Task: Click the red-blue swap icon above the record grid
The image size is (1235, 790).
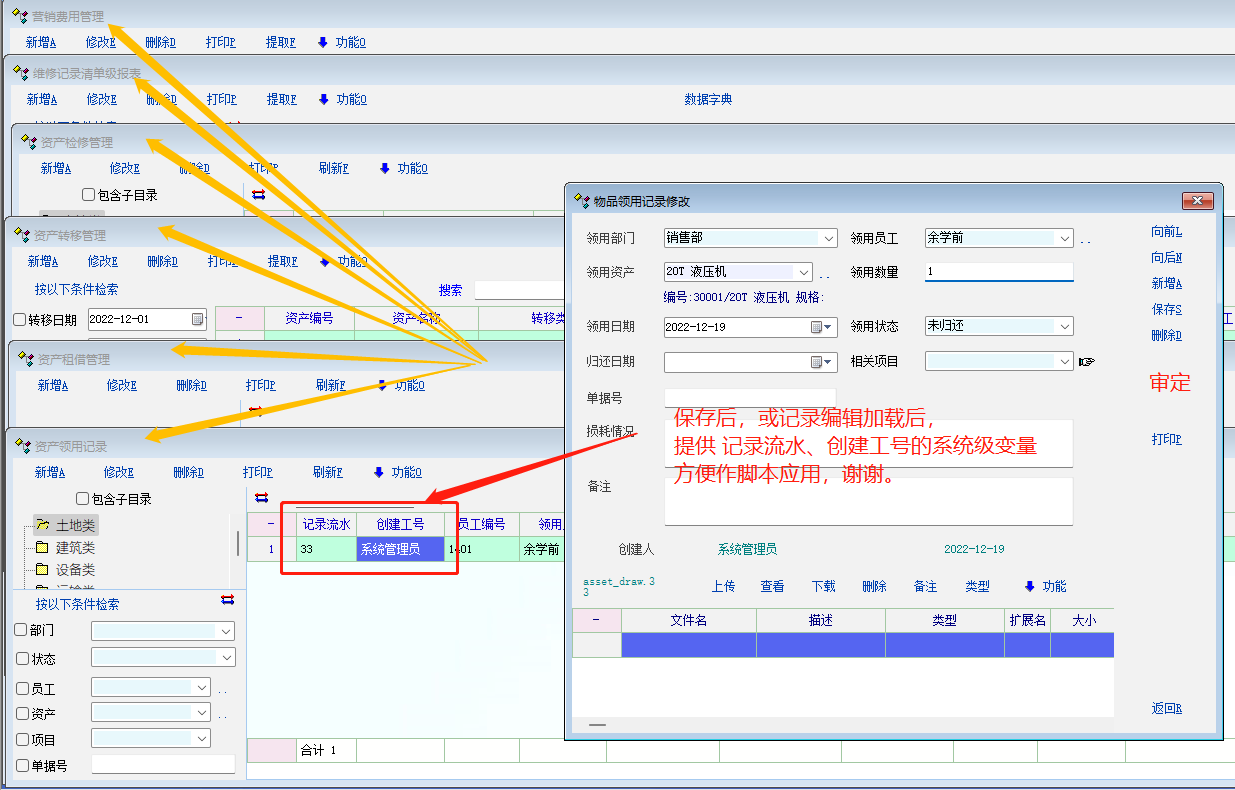Action: (x=262, y=497)
